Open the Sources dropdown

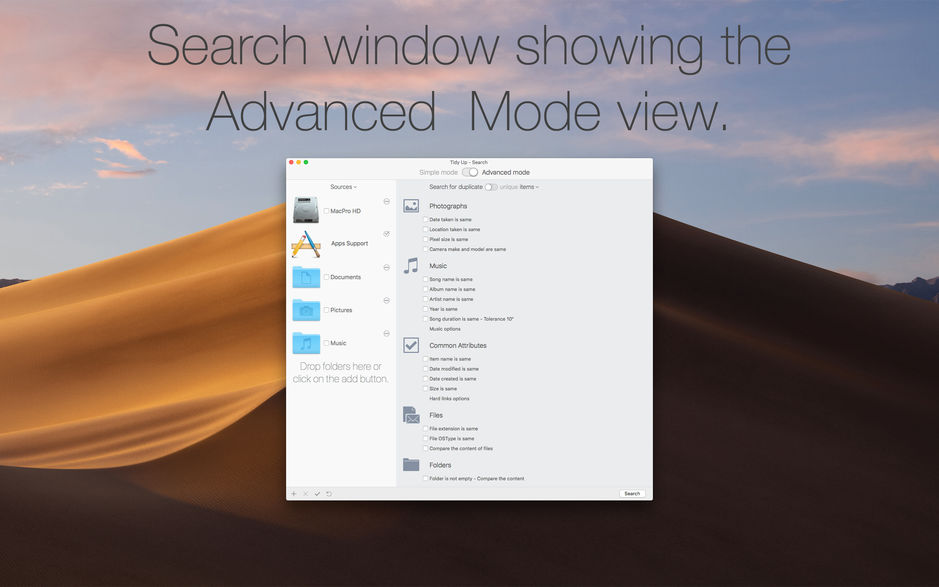(x=343, y=187)
